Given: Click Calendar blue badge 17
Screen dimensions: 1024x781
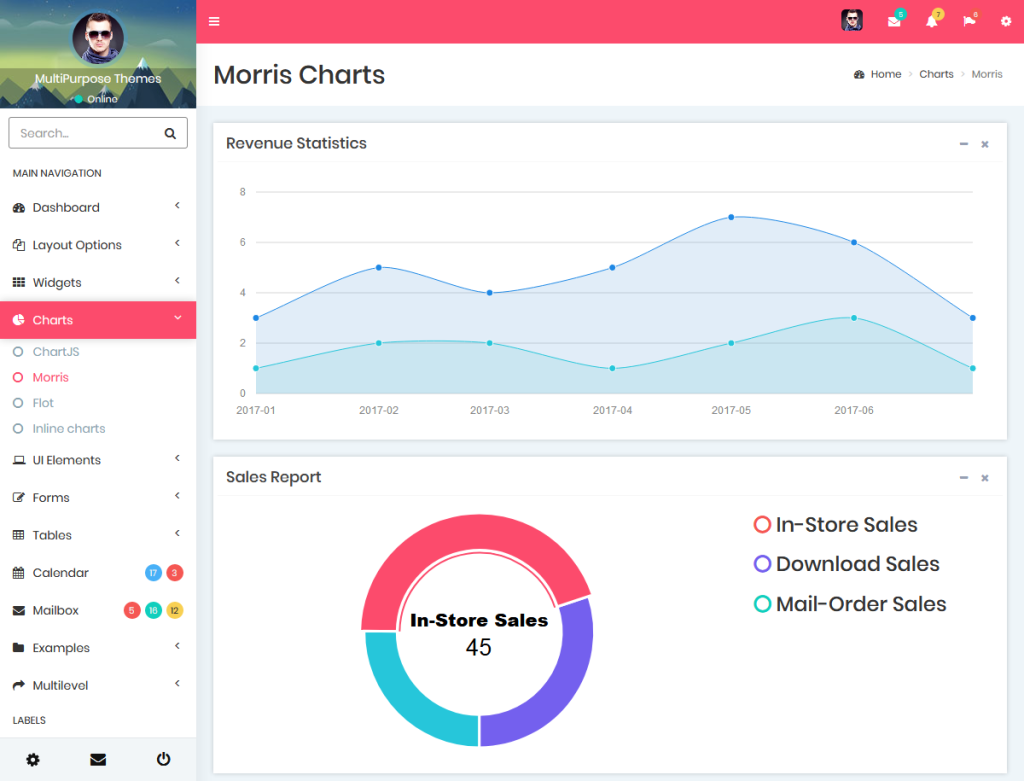Looking at the screenshot, I should click(x=153, y=573).
